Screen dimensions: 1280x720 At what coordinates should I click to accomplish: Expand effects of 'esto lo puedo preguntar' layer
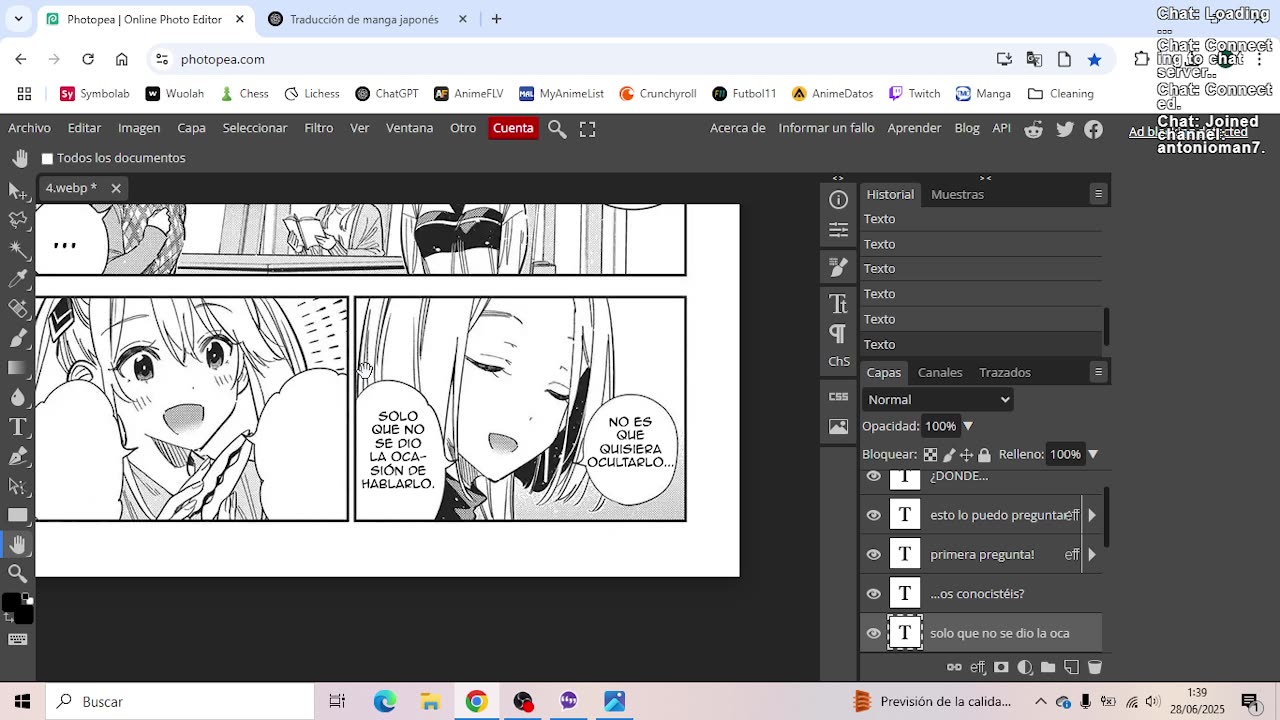point(1091,515)
